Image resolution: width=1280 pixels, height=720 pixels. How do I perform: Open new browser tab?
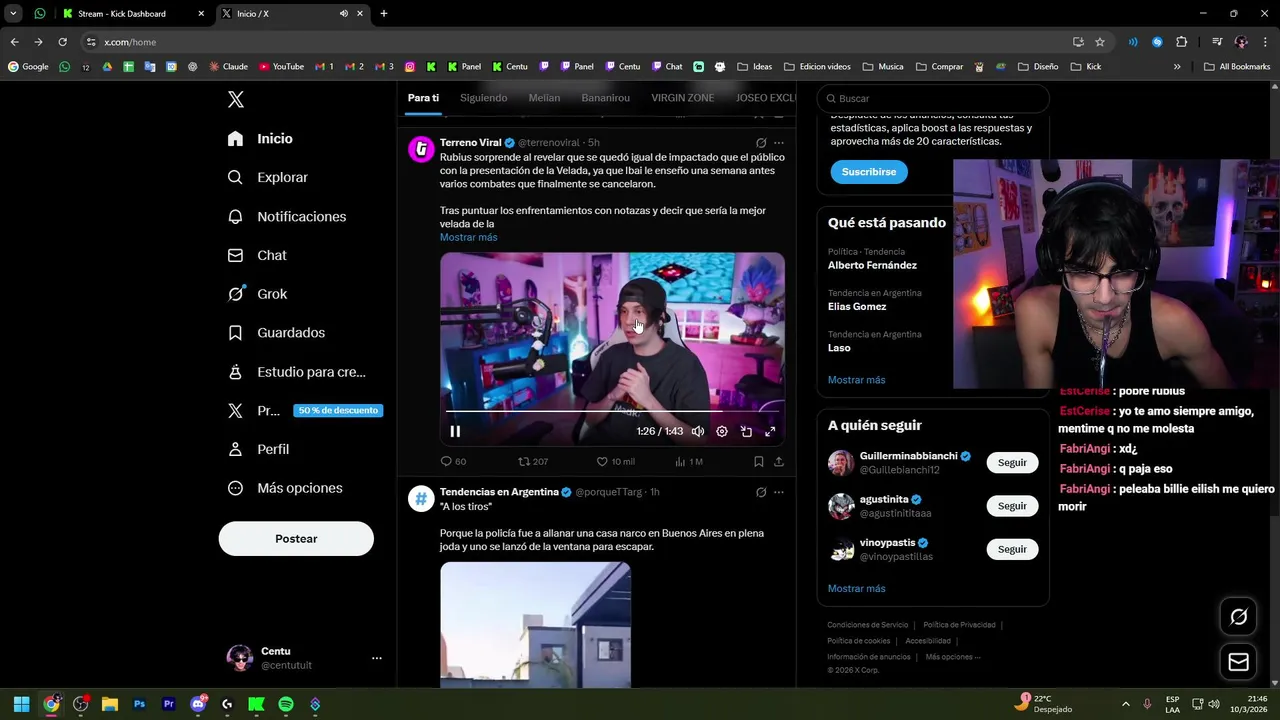pyautogui.click(x=384, y=14)
